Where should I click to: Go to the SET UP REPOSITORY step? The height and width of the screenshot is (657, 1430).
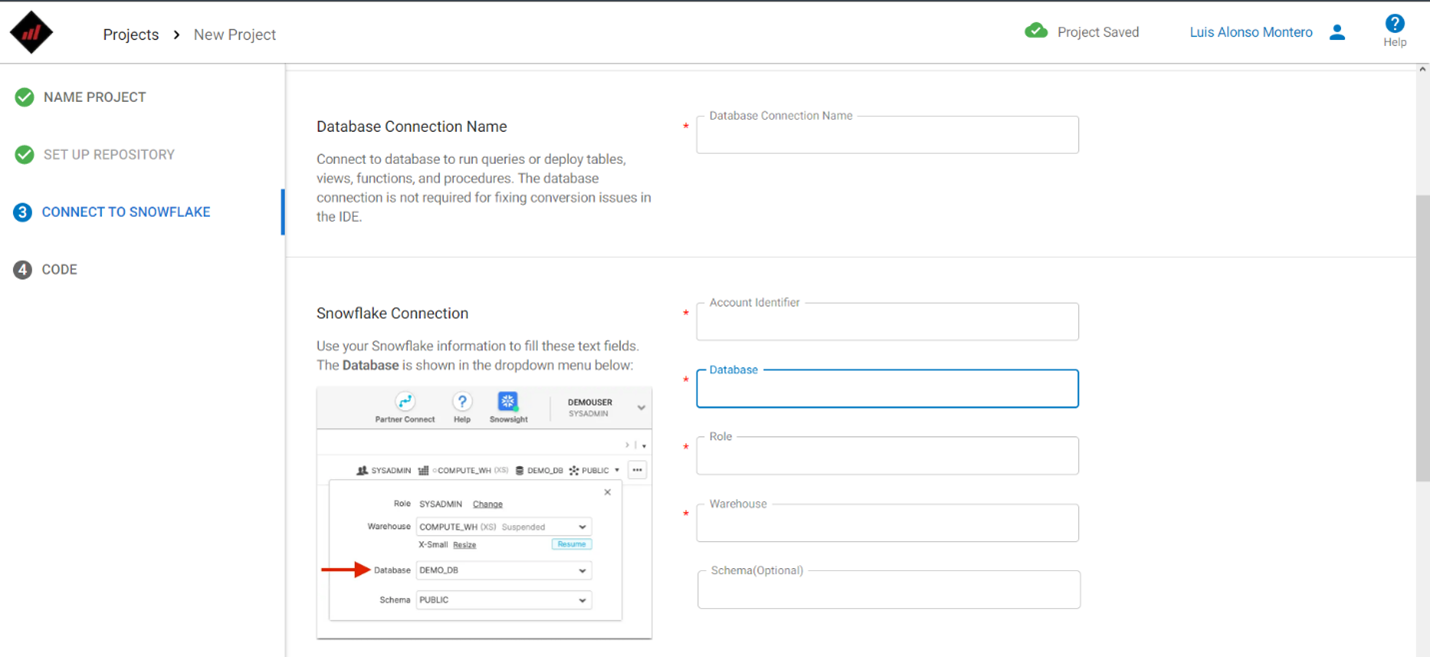tap(109, 155)
